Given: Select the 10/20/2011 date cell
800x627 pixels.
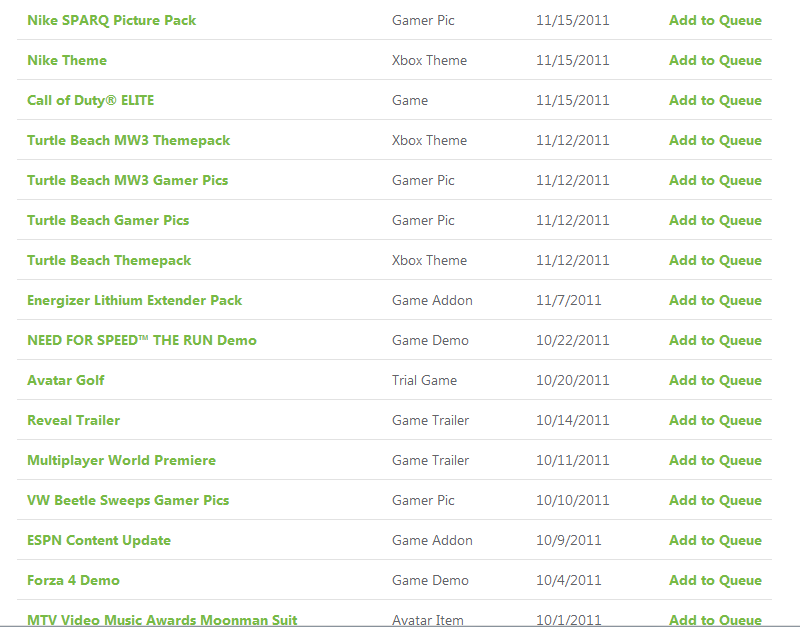Looking at the screenshot, I should pos(572,380).
